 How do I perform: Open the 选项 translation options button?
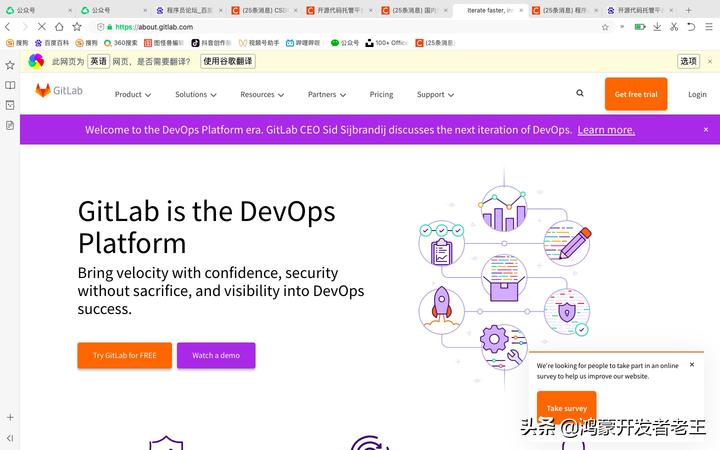(688, 61)
